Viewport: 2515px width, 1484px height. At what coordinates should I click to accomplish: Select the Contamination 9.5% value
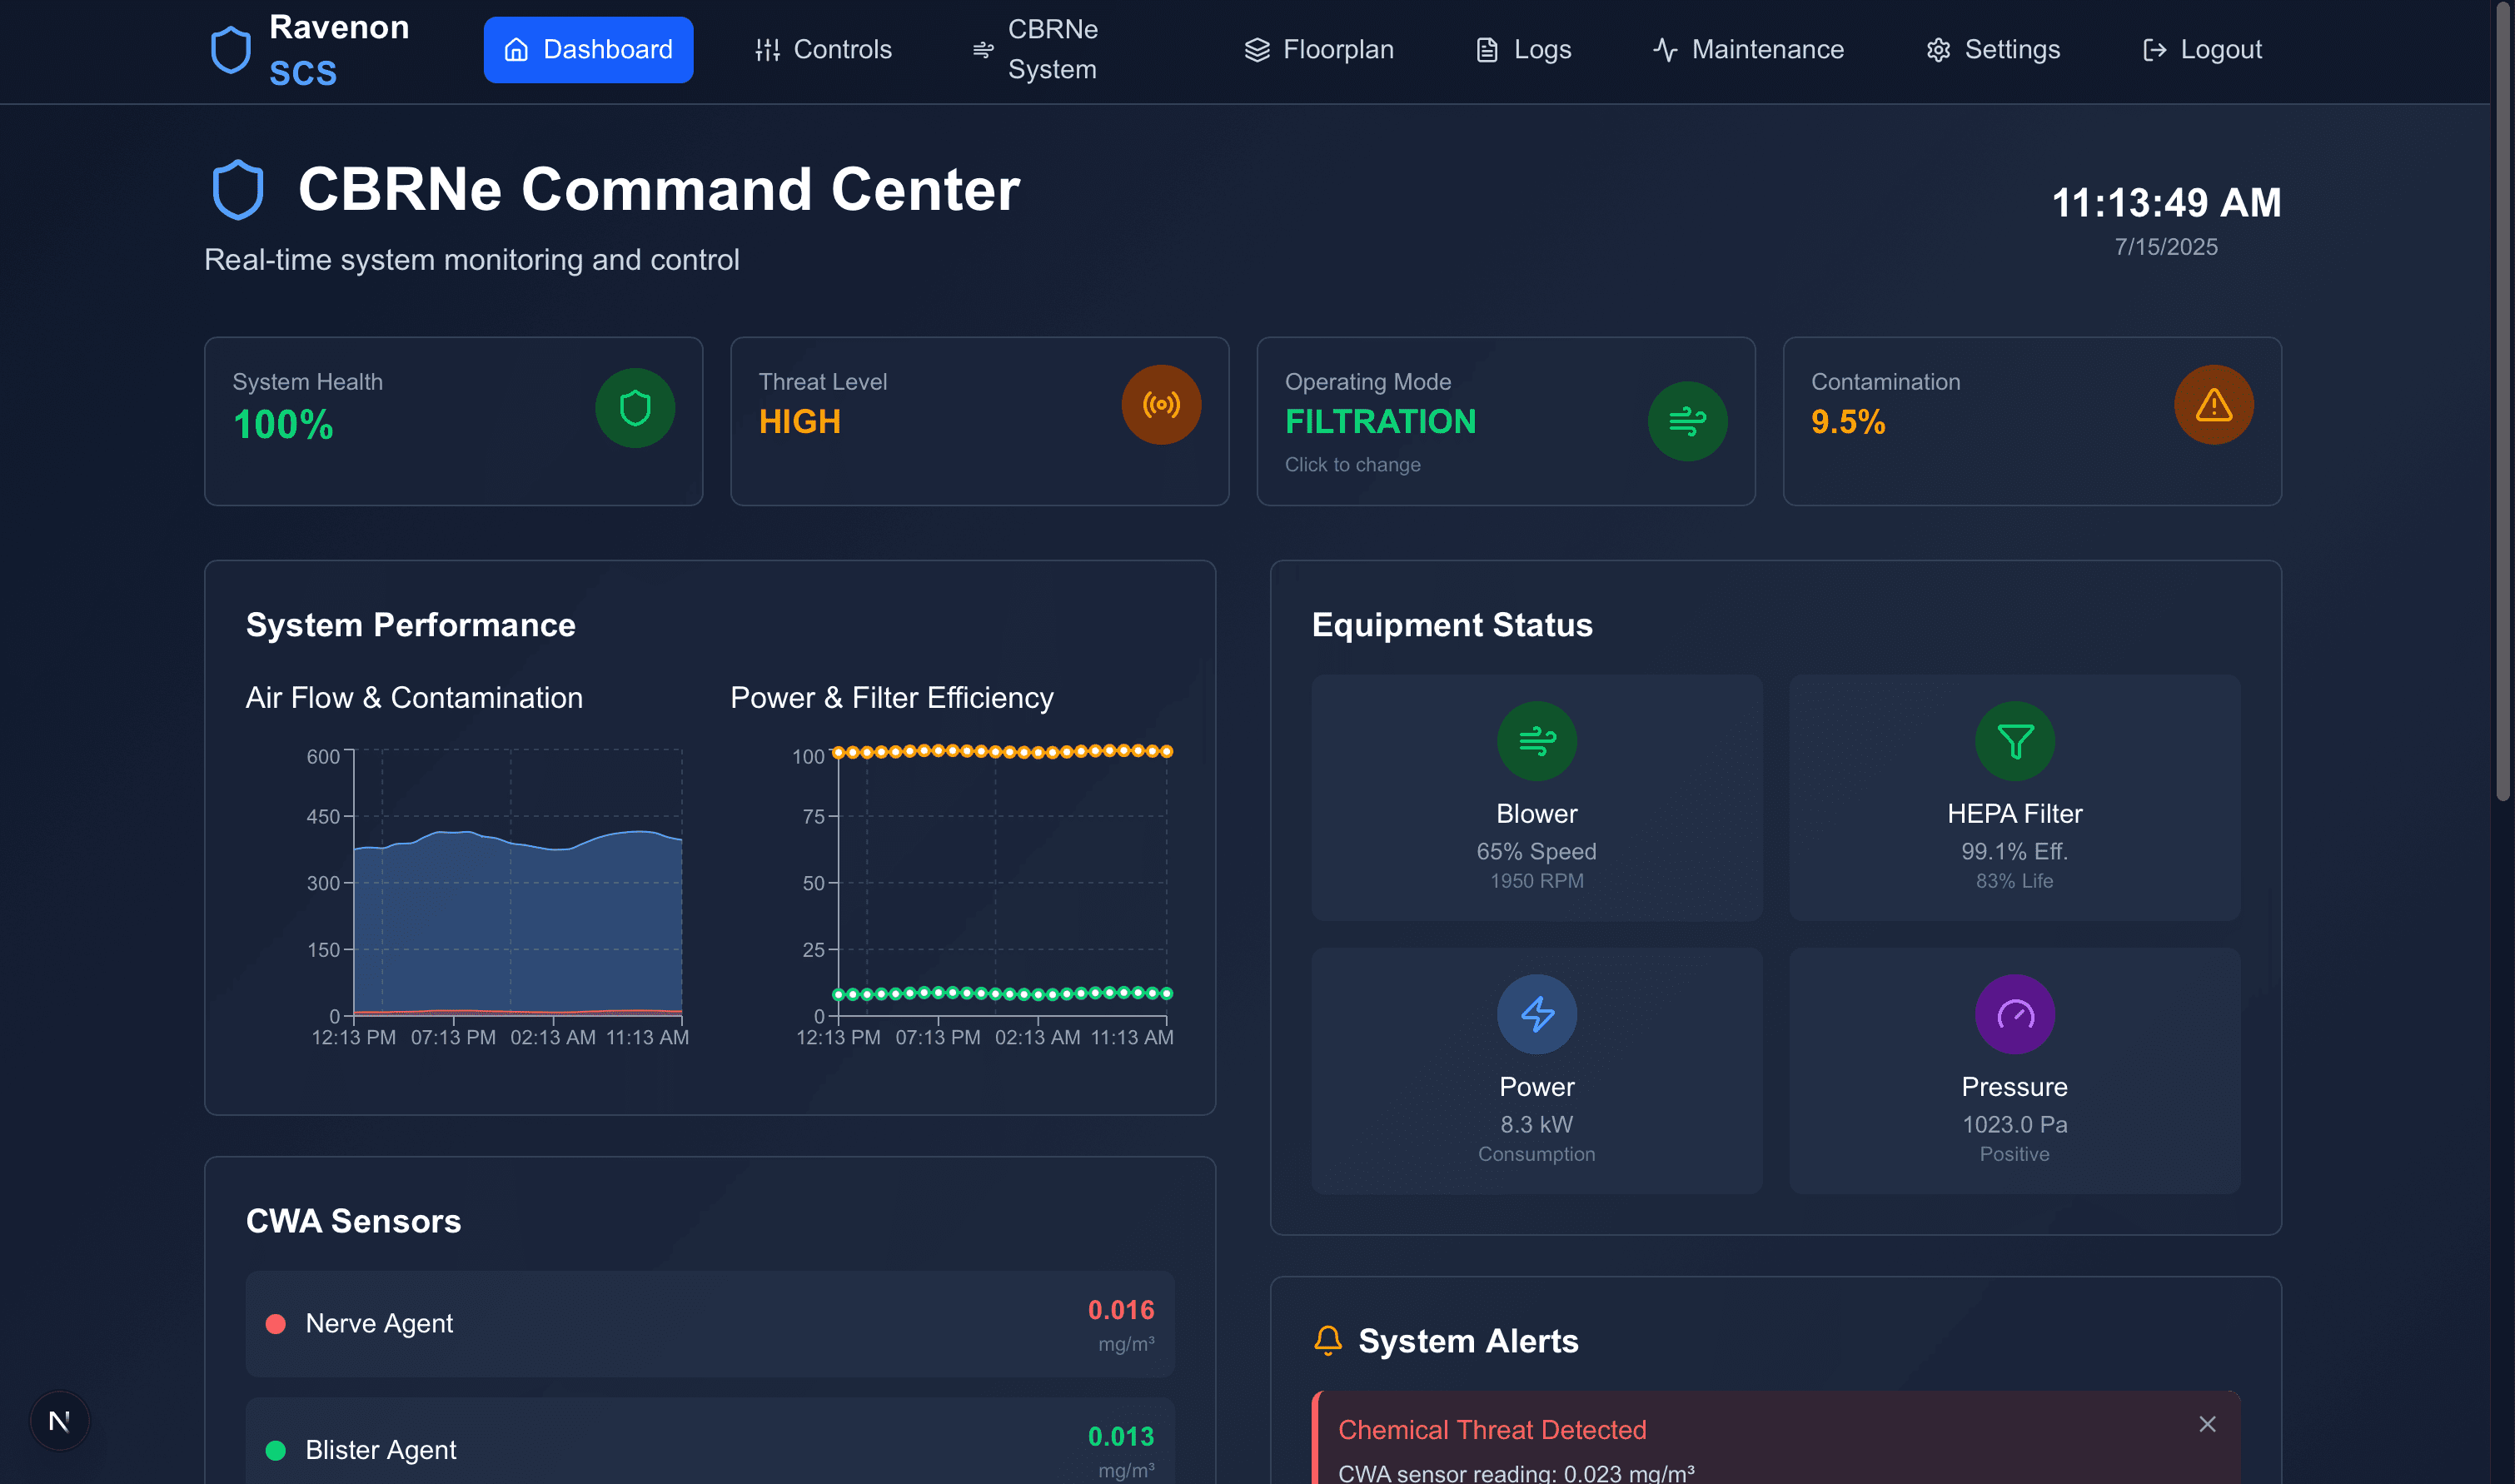1848,422
